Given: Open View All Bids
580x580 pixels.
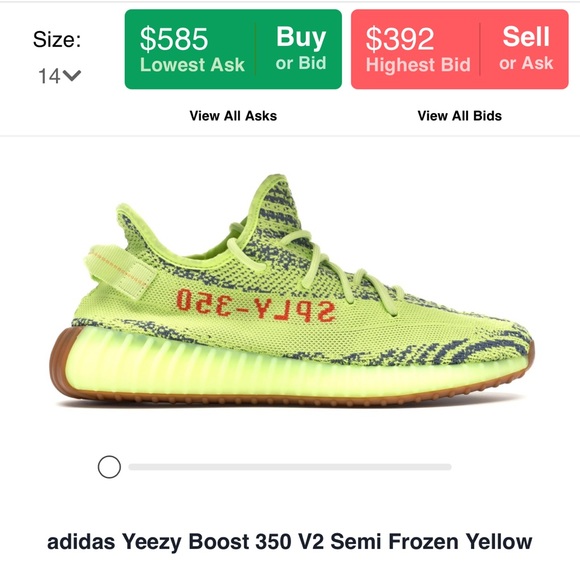Looking at the screenshot, I should coord(459,116).
